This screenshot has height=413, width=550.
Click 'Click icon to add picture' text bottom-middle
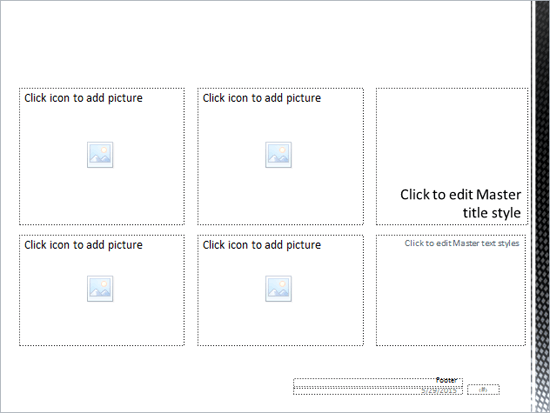coord(262,245)
